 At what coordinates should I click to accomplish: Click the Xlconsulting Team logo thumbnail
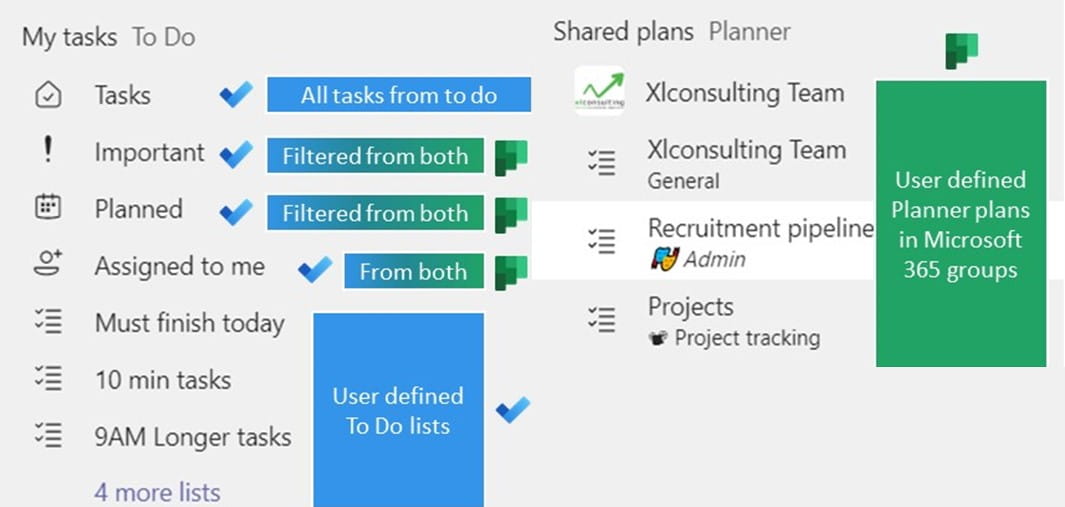600,92
